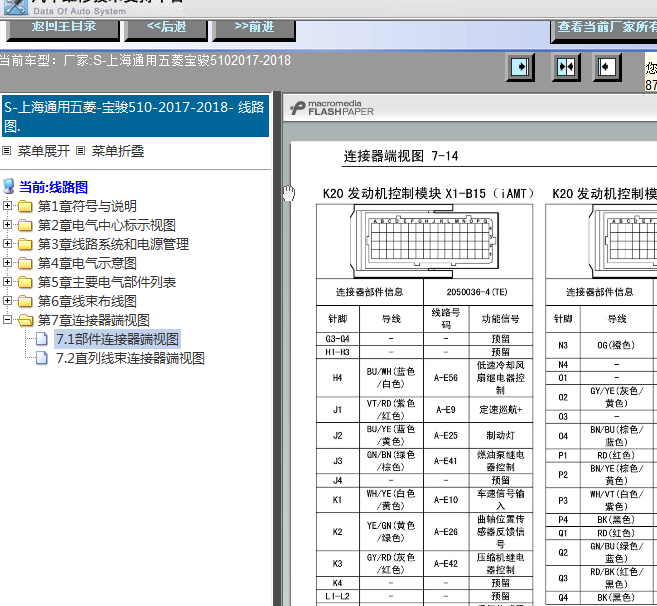Click folder icon of 第4章电气示意图
The image size is (657, 606).
[25, 264]
